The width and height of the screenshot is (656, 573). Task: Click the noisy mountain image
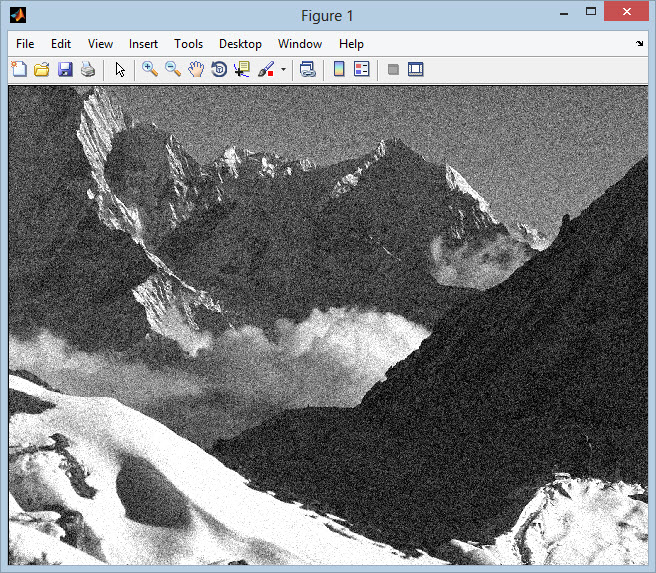(x=328, y=325)
